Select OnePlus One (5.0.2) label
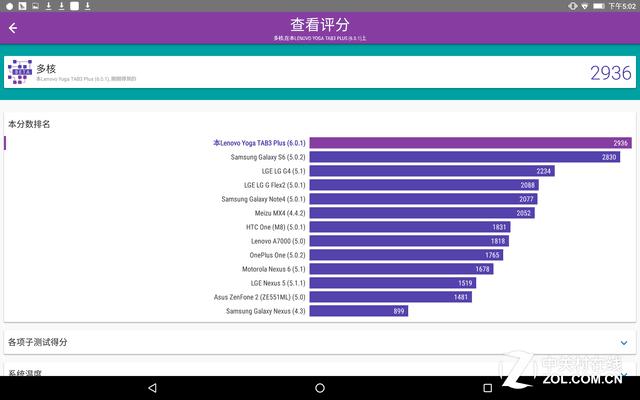The image size is (640, 400). click(277, 255)
